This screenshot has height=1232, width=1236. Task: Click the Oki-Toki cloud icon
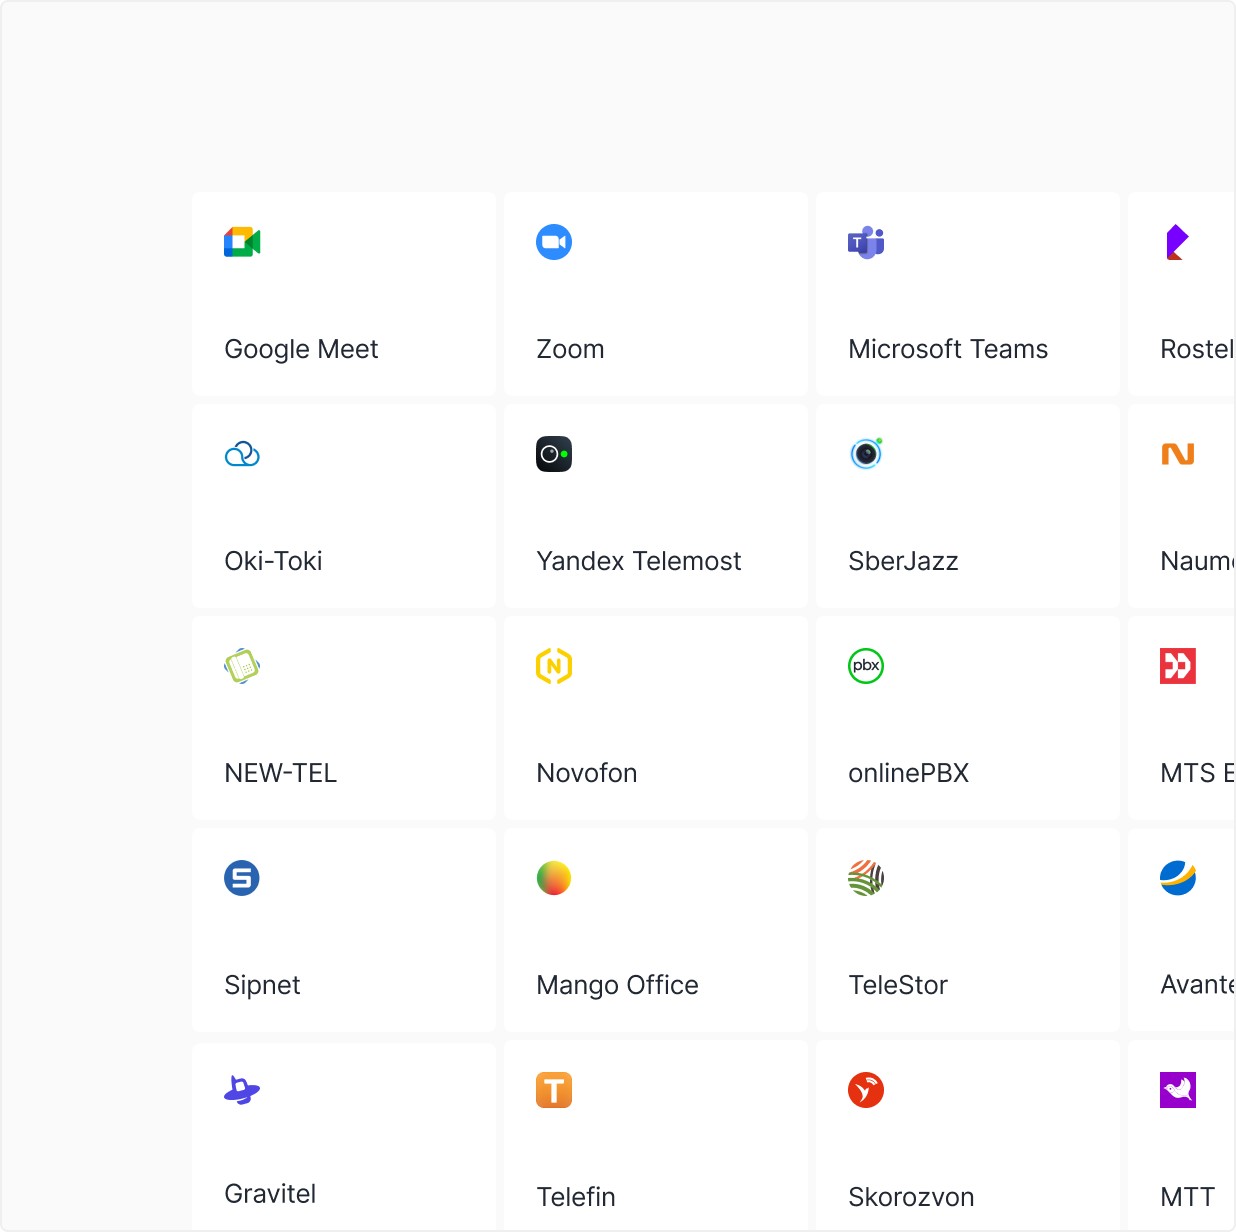(242, 454)
